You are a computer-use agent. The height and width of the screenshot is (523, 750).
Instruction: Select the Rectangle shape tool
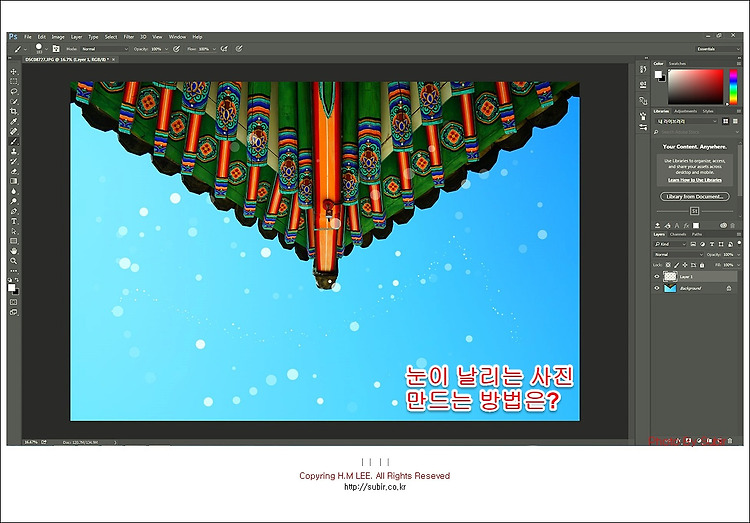click(14, 241)
